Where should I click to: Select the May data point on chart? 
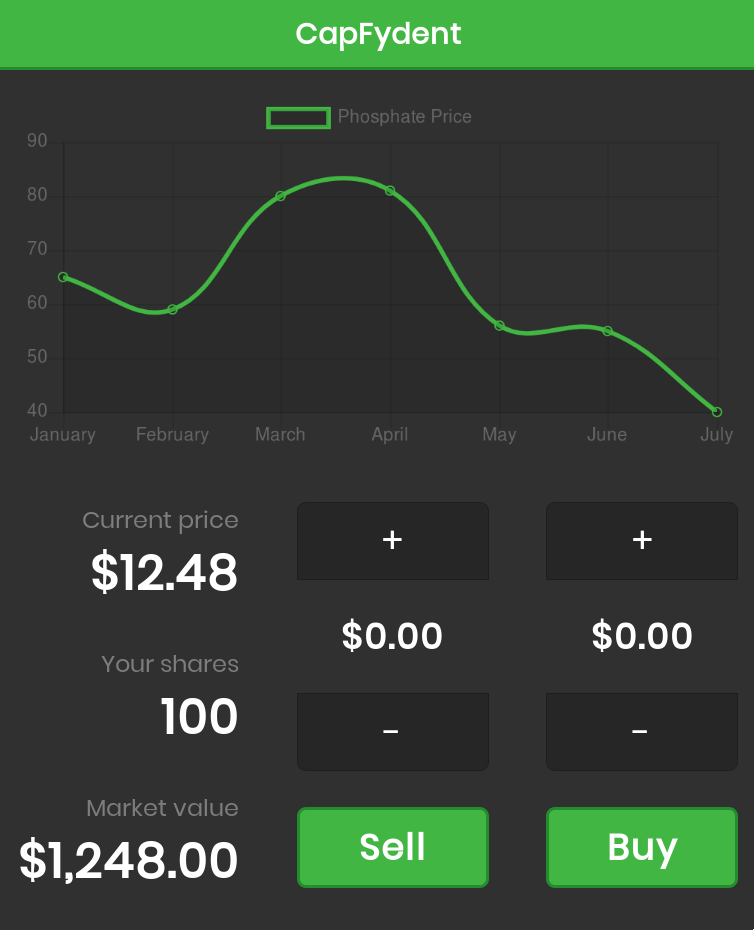pos(500,326)
